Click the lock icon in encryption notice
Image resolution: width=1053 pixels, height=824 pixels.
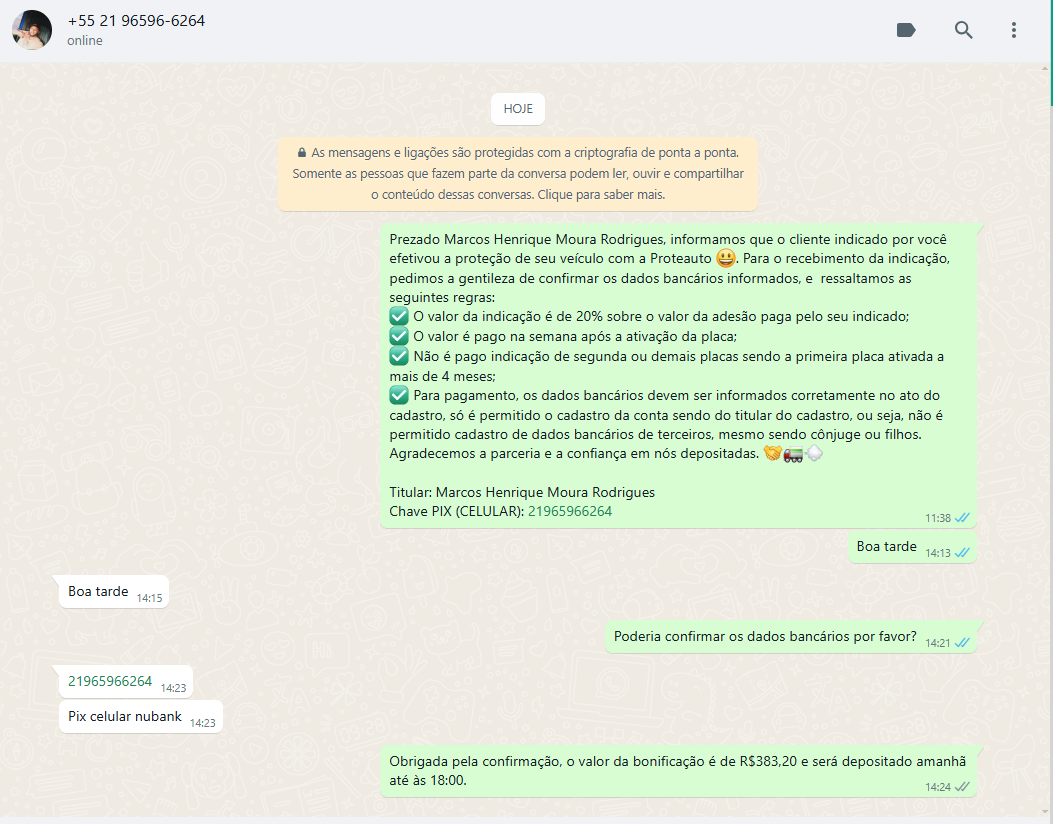point(301,153)
